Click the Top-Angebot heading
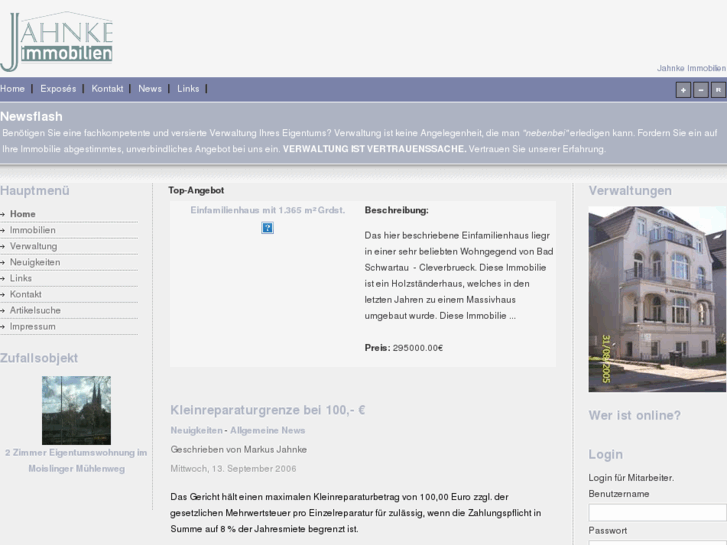The height and width of the screenshot is (545, 727). point(196,190)
